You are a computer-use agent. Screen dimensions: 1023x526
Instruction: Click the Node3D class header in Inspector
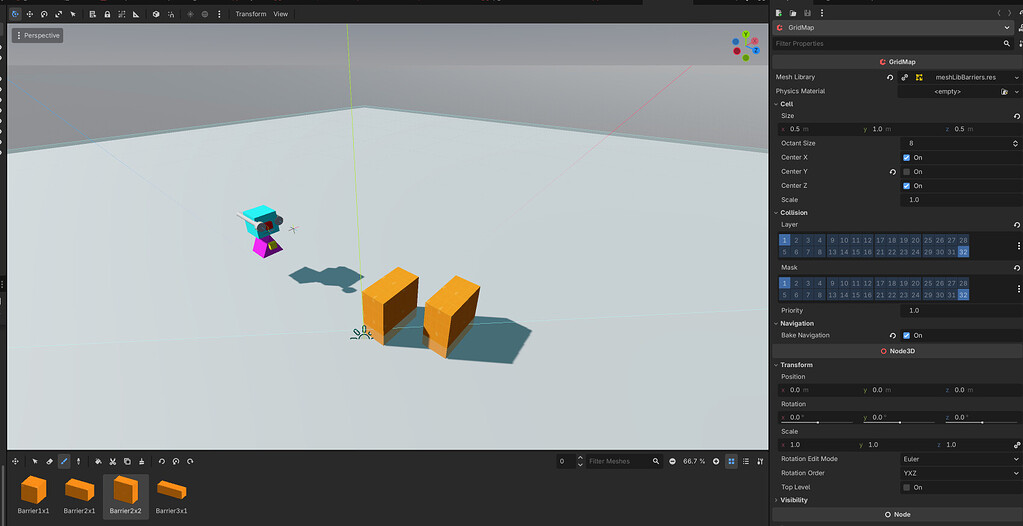pos(897,351)
